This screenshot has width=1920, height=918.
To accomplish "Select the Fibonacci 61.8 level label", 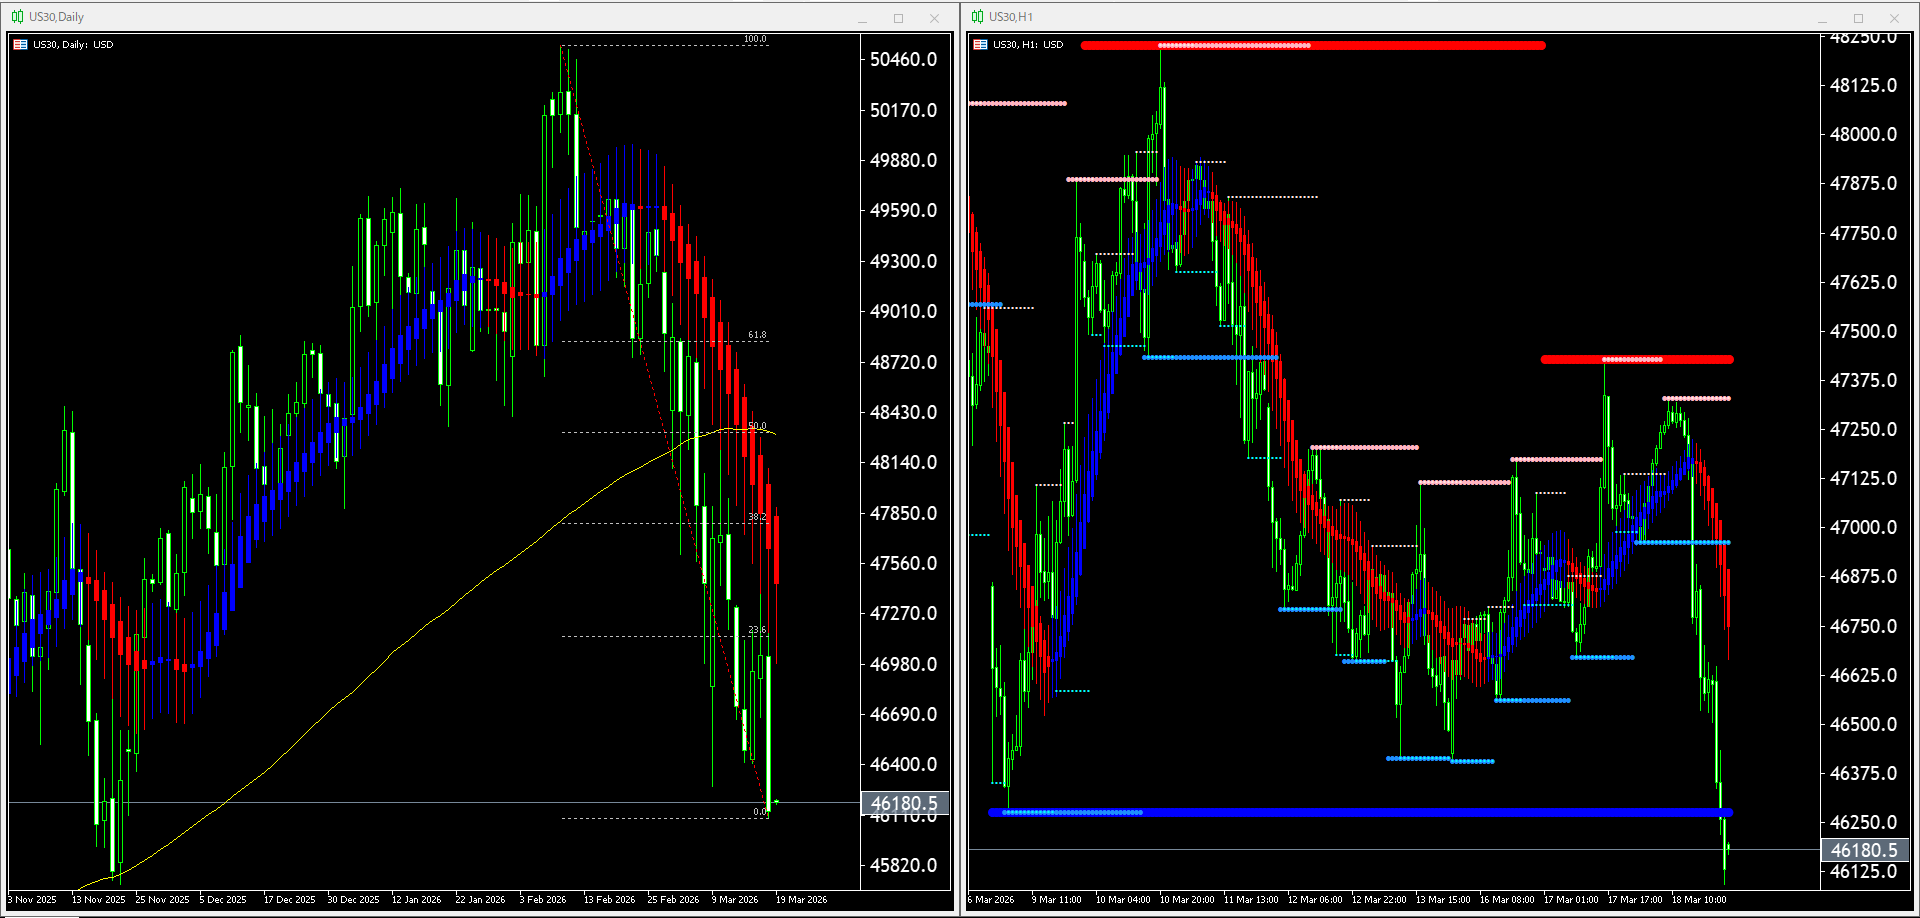I will click(x=757, y=335).
